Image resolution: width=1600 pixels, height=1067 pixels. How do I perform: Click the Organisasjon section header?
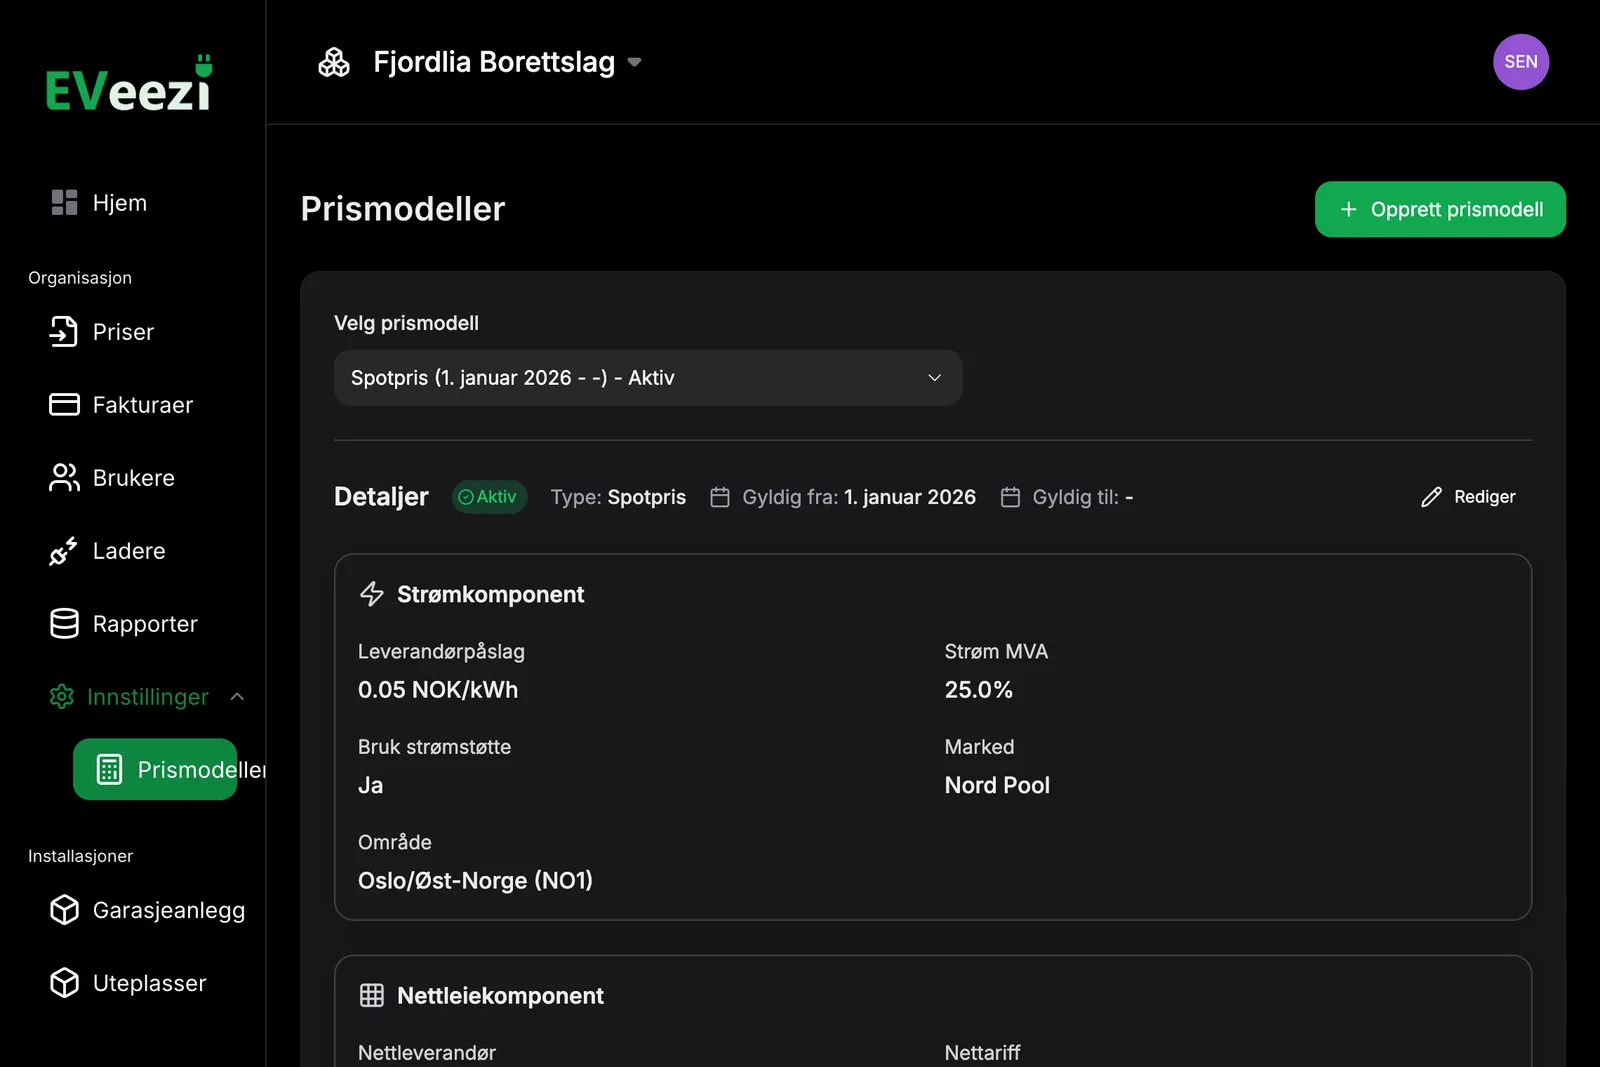[80, 278]
